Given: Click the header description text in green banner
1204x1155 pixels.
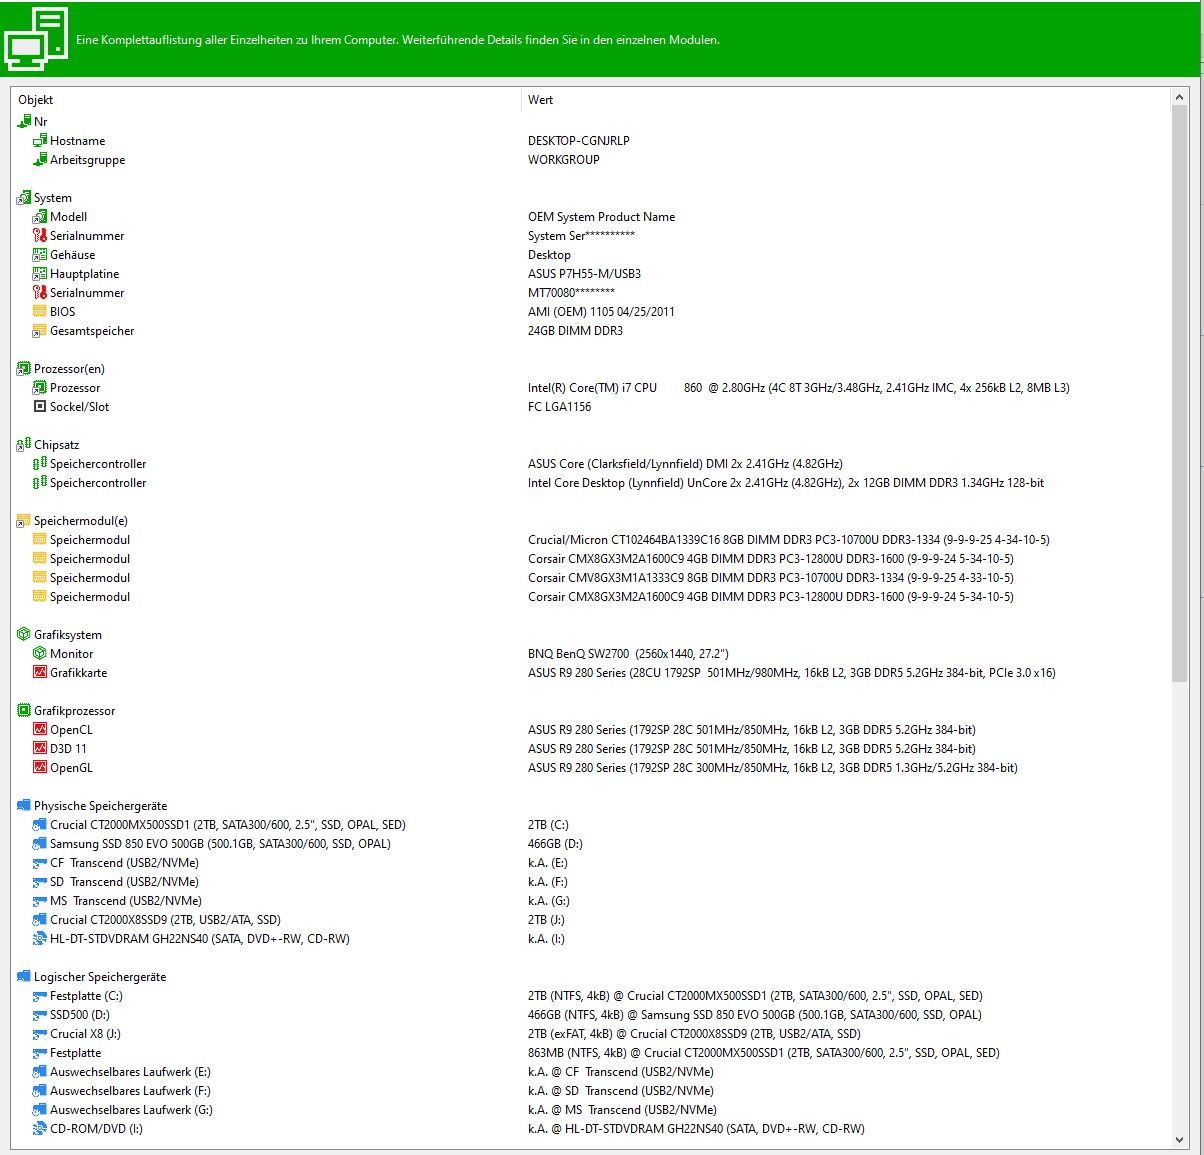Looking at the screenshot, I should (398, 40).
